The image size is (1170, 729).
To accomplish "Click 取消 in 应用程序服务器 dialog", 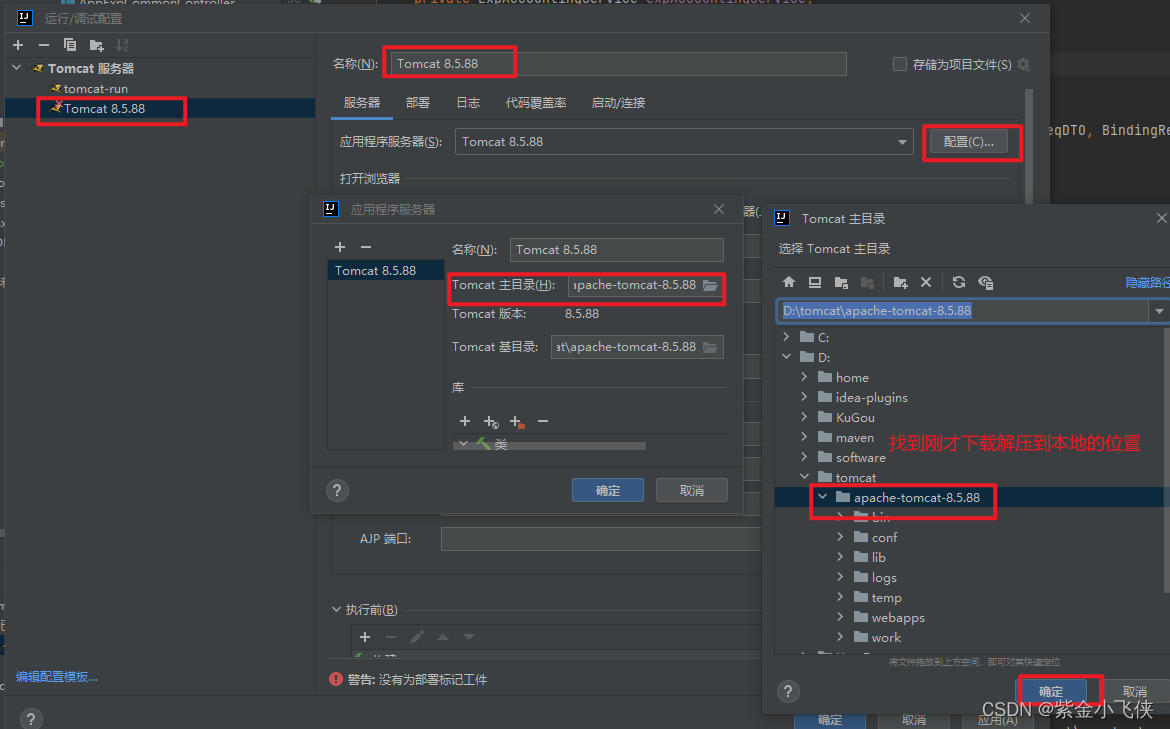I will click(692, 490).
